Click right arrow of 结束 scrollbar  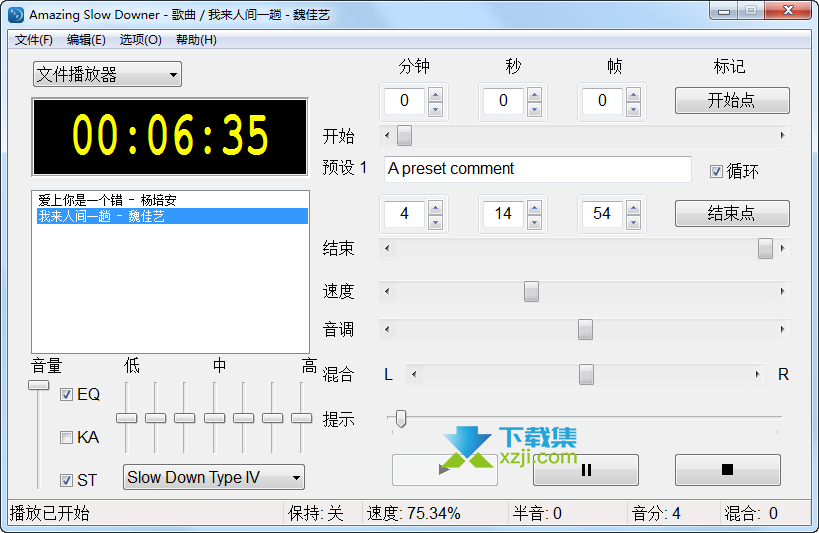(x=782, y=248)
